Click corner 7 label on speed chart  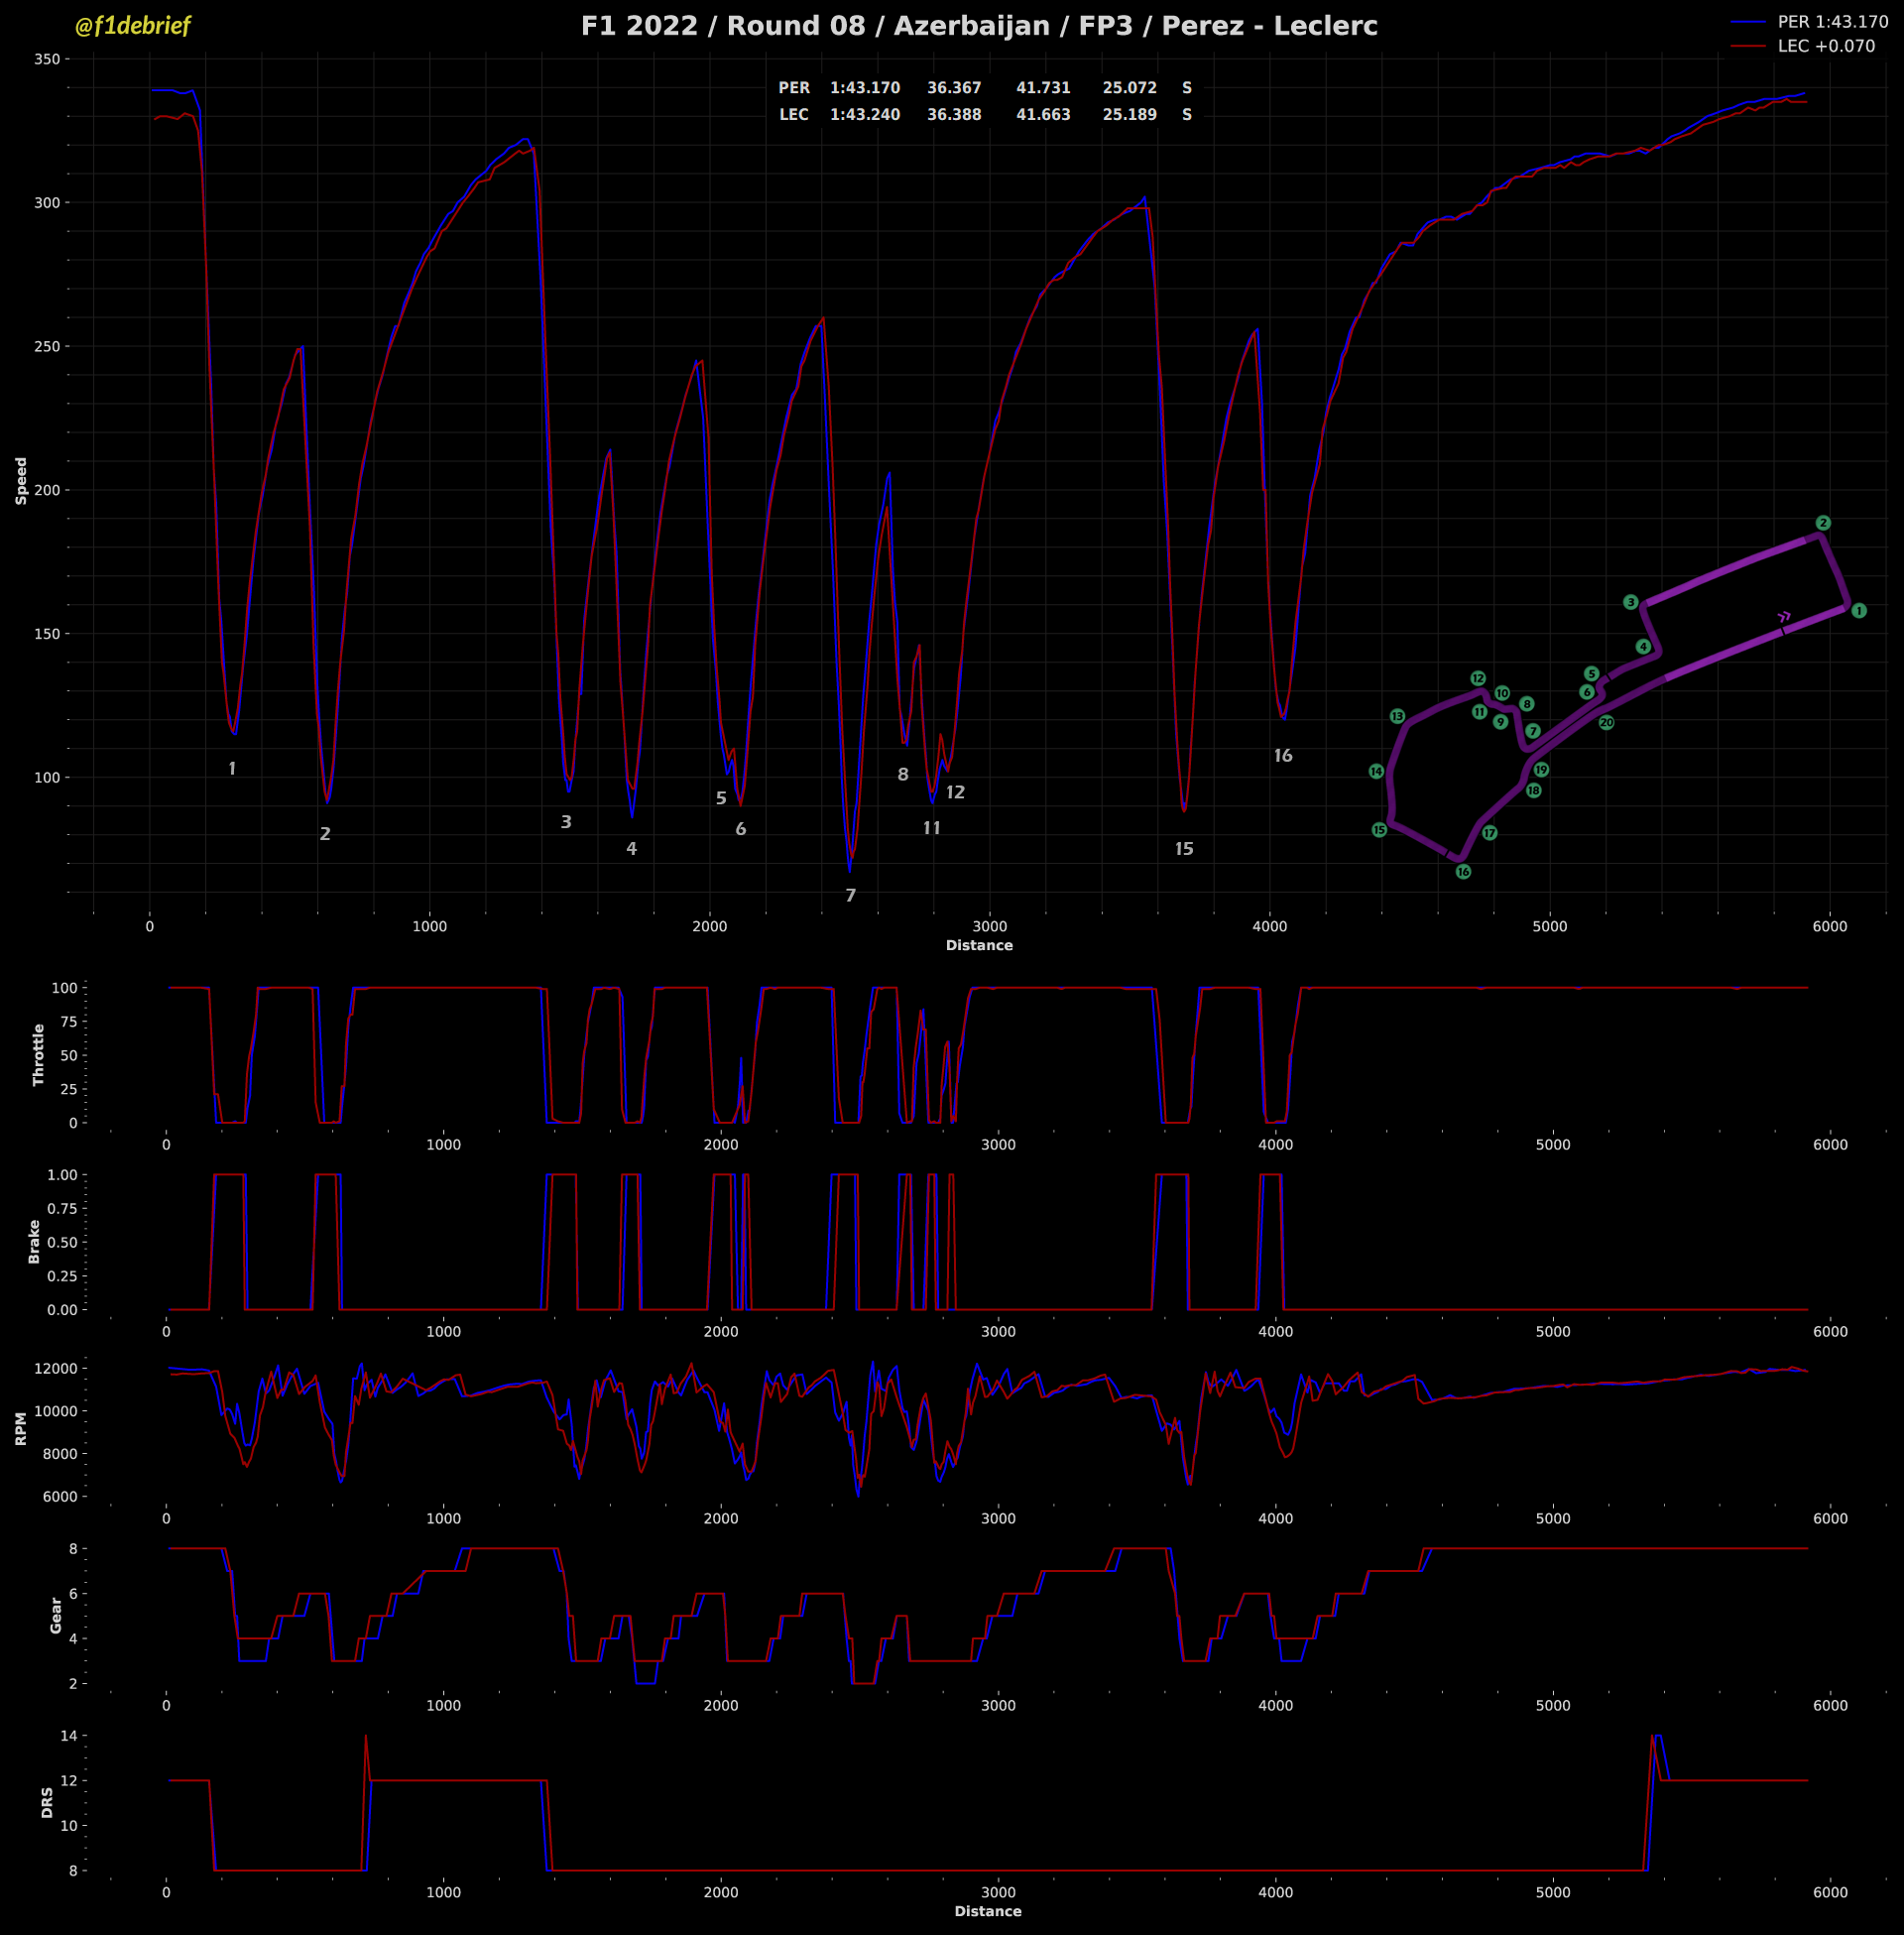pos(851,896)
